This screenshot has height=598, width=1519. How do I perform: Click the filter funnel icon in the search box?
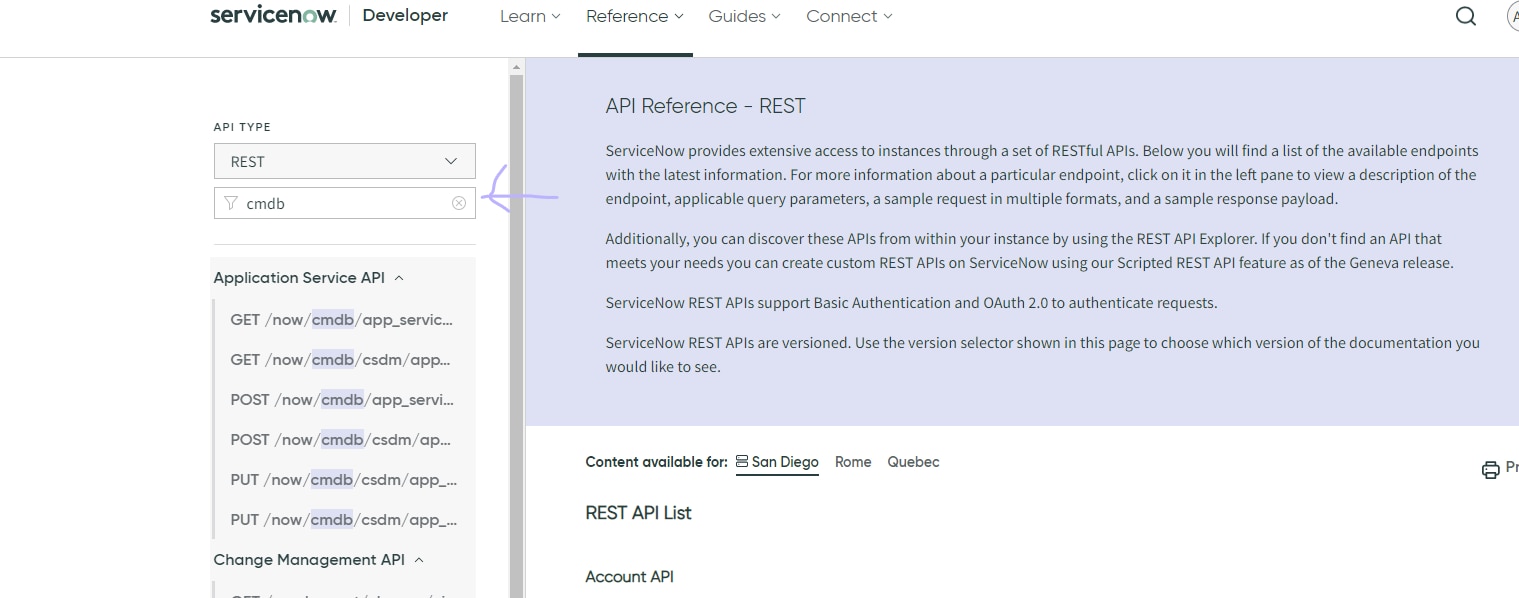[231, 203]
